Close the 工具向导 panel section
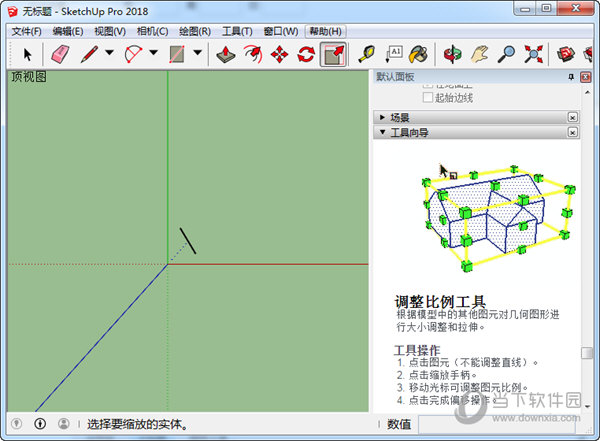This screenshot has height=441, width=600. coord(572,132)
